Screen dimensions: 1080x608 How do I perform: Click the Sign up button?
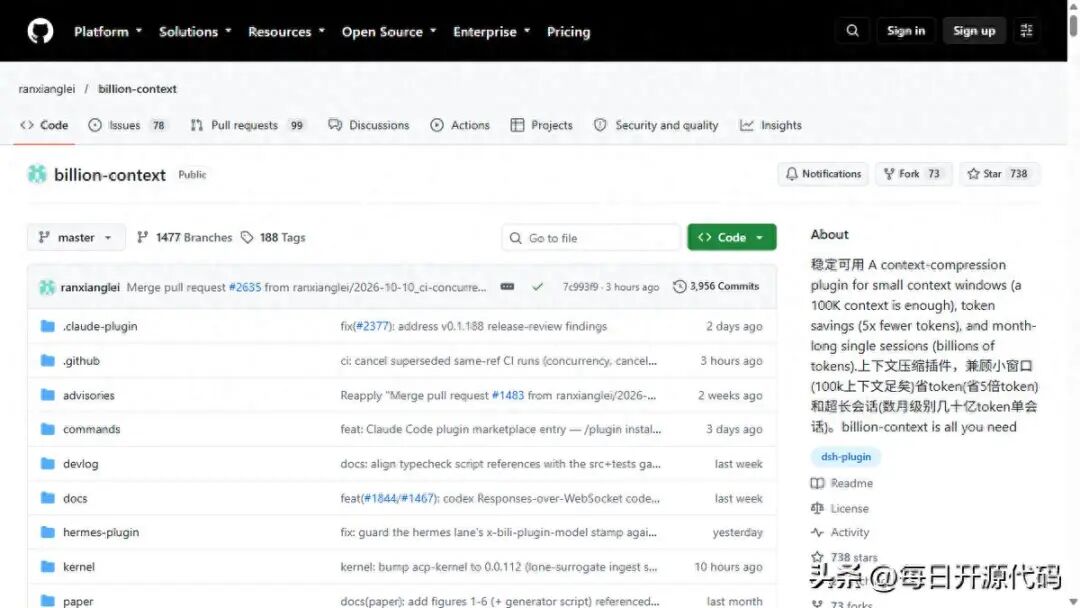pyautogui.click(x=974, y=31)
